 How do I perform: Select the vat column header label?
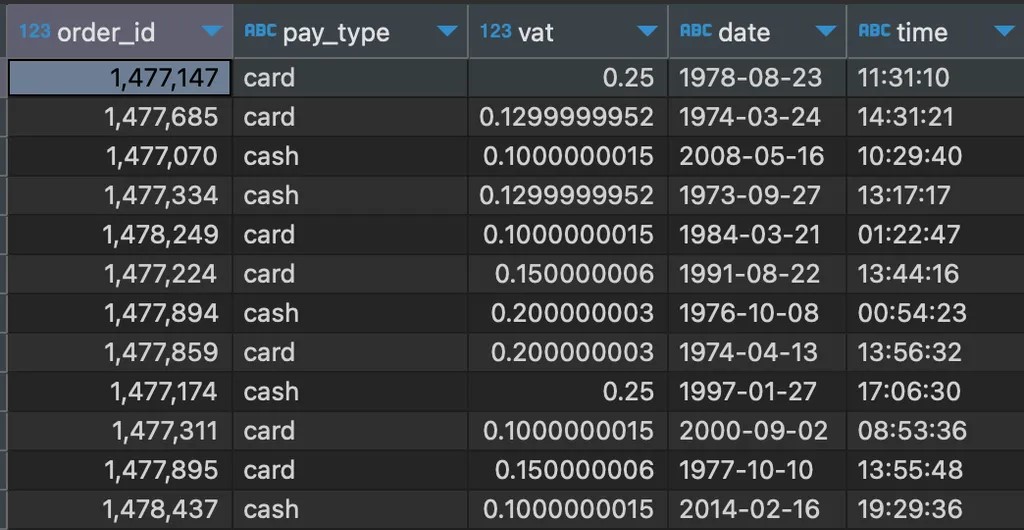pos(536,33)
